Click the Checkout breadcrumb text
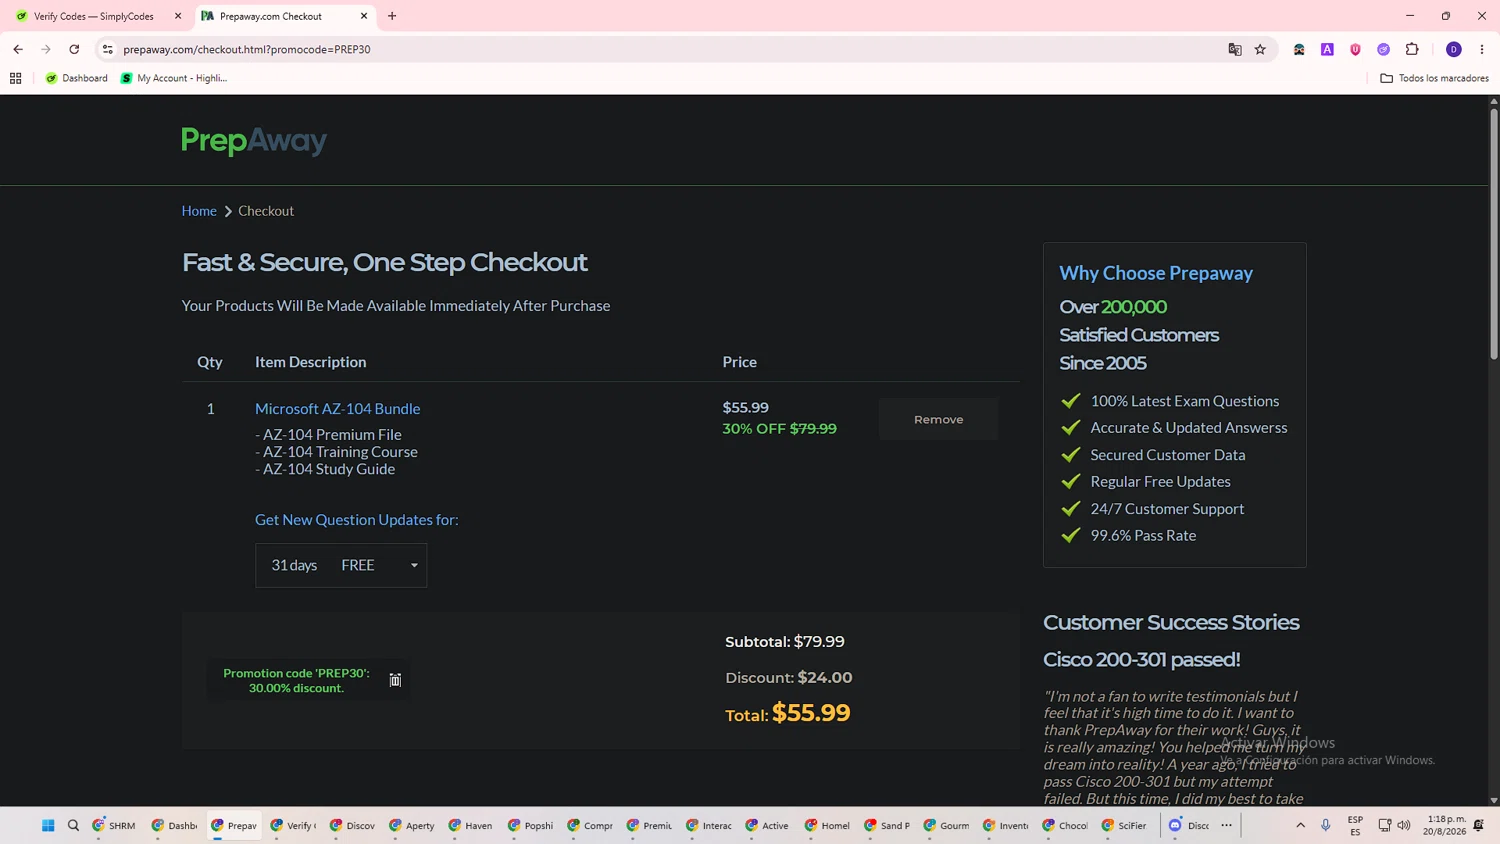Image resolution: width=1500 pixels, height=844 pixels. coord(266,211)
